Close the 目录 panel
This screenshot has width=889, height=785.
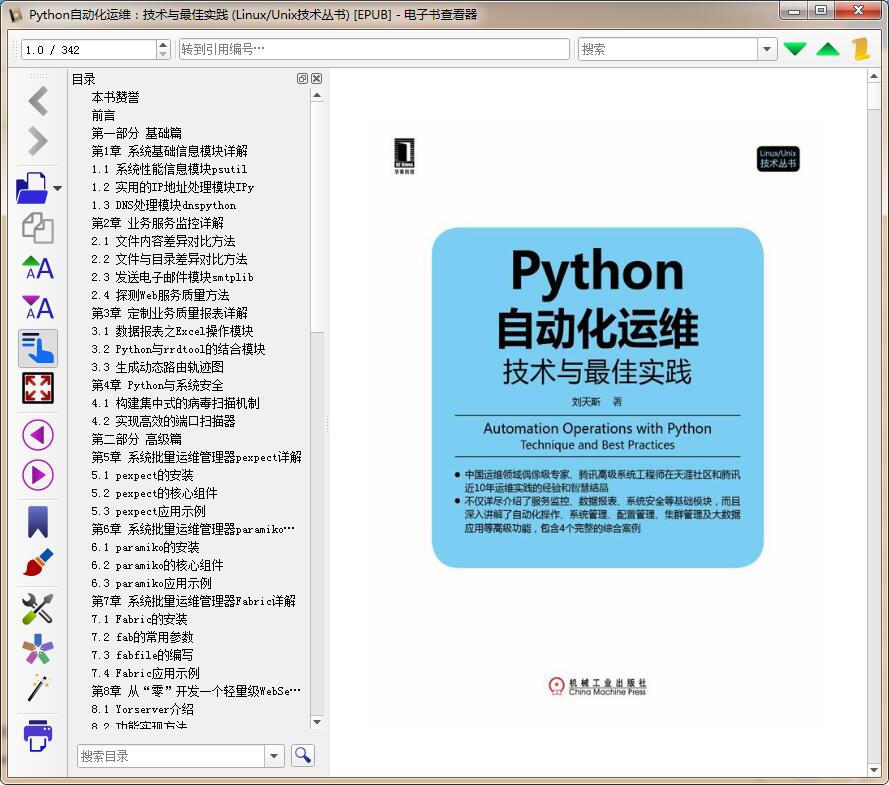point(316,78)
